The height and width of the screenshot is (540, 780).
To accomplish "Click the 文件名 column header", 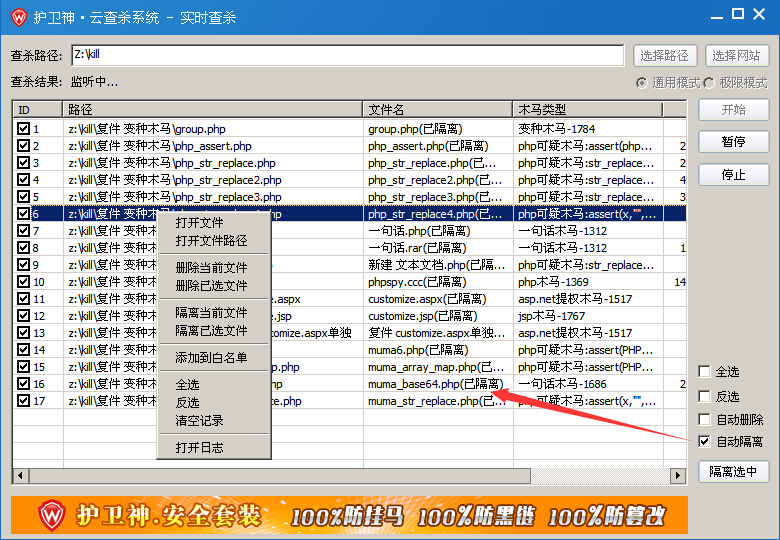I will point(437,109).
